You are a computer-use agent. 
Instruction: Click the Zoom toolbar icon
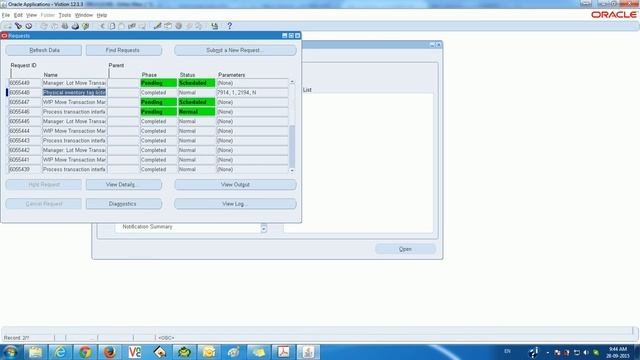pyautogui.click(x=168, y=26)
